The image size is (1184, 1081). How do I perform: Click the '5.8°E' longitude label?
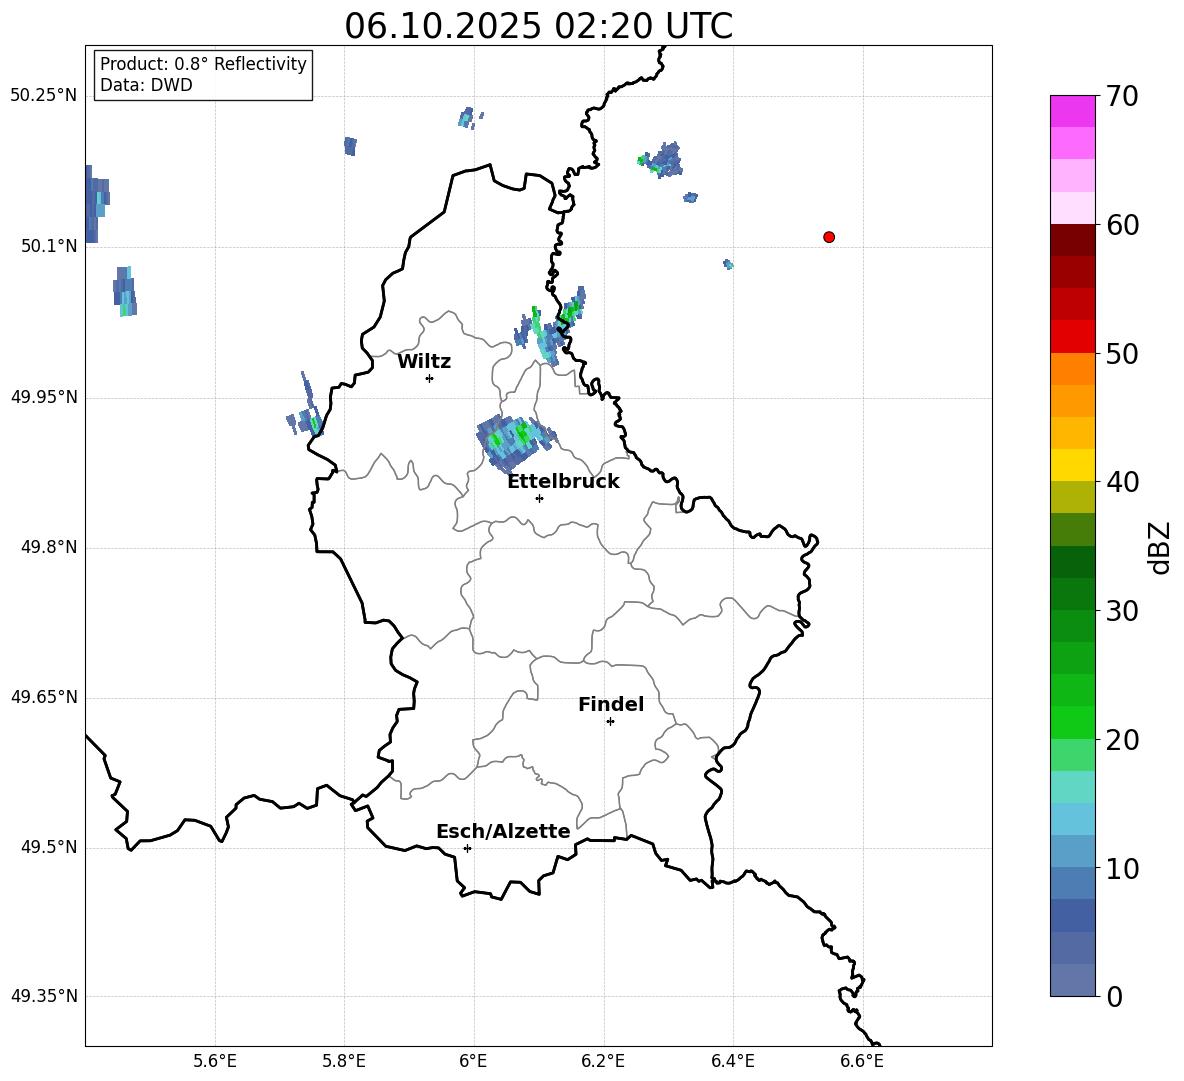(344, 1061)
